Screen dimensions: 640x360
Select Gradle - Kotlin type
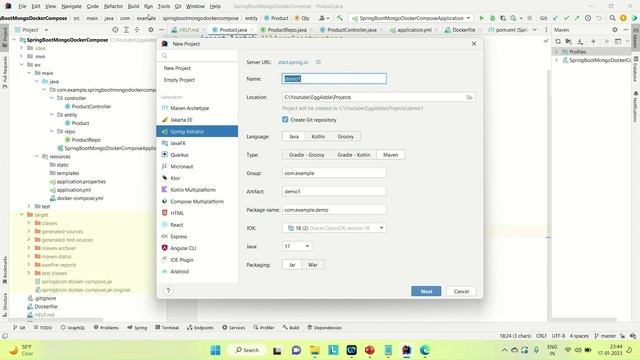353,155
